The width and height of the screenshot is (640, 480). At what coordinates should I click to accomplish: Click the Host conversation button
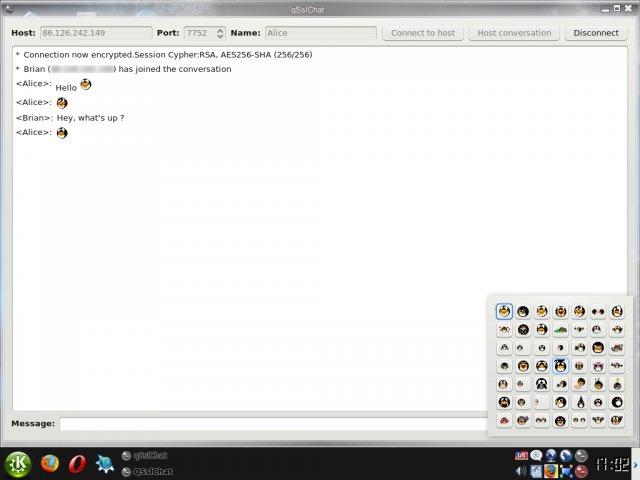tap(514, 32)
